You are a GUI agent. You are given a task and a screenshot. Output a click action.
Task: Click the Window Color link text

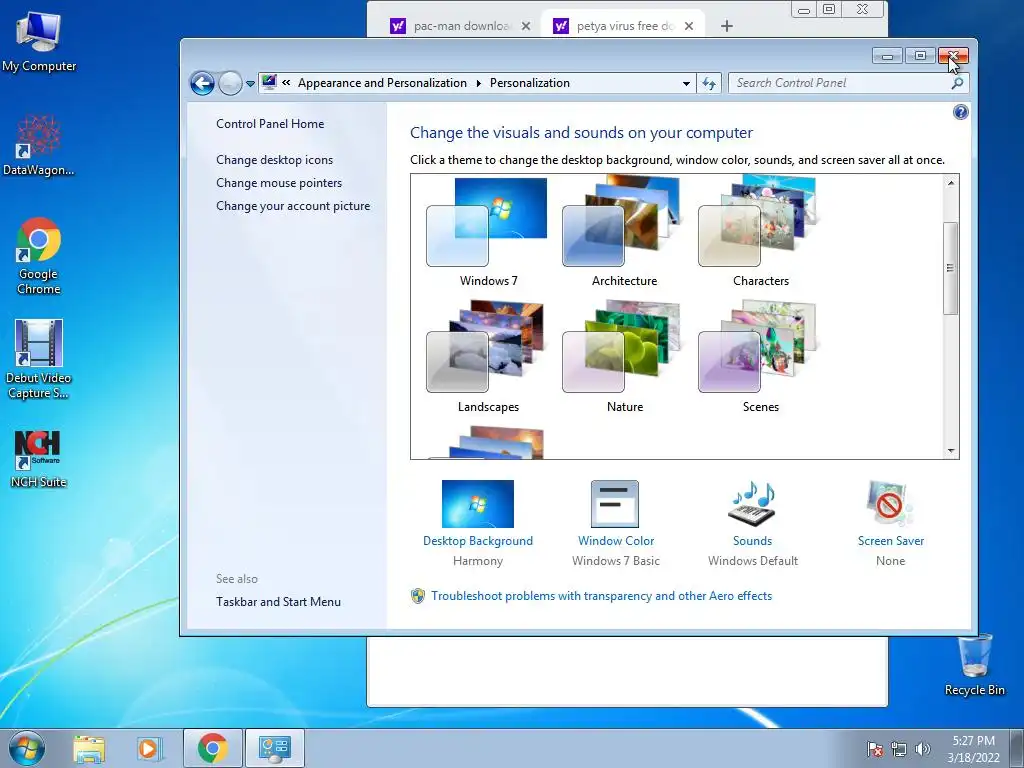[616, 541]
